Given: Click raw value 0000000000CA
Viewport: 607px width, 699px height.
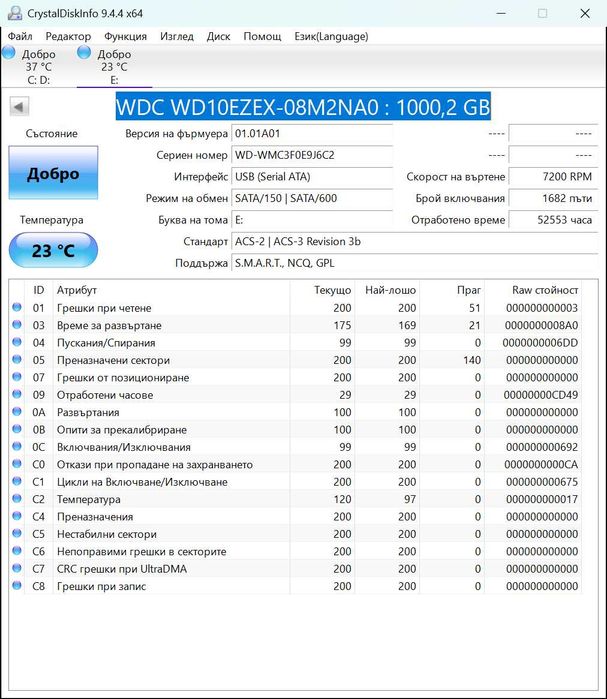Looking at the screenshot, I should pos(541,465).
